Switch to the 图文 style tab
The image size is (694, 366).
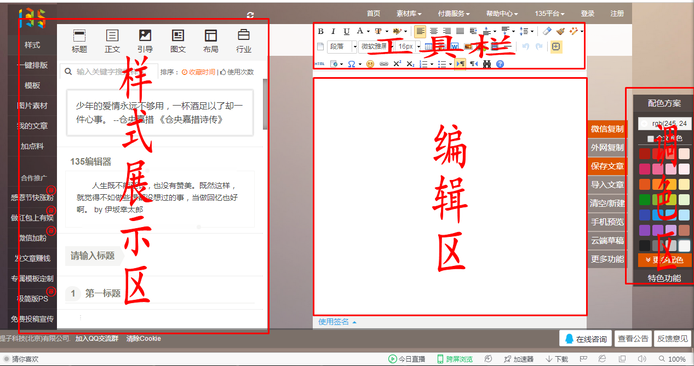coord(178,41)
